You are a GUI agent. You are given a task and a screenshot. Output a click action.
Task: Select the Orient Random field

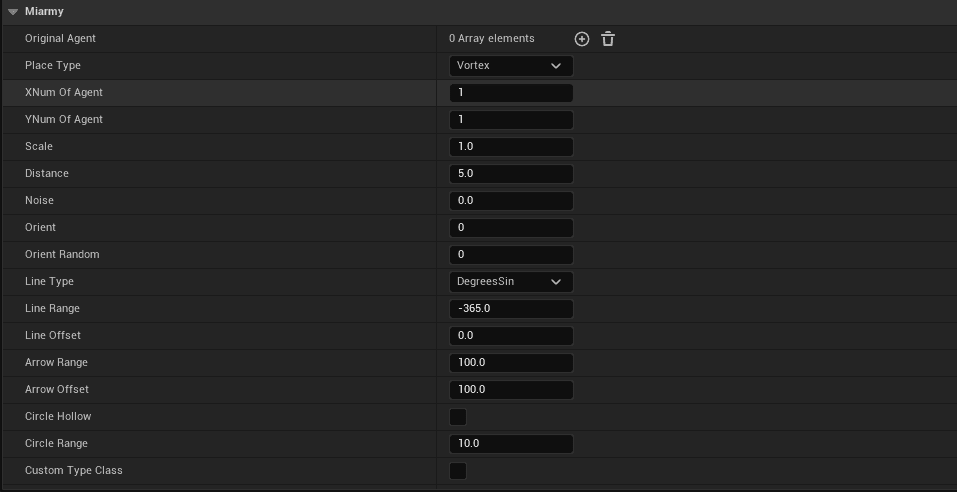click(x=511, y=255)
